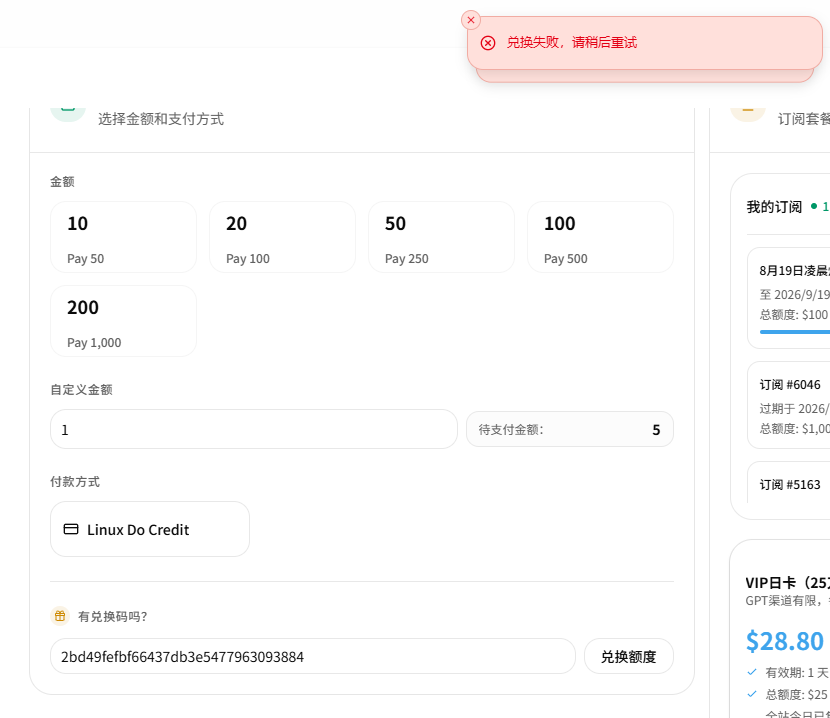Open subscription 订阅 #5163
Image resolution: width=830 pixels, height=718 pixels.
(789, 482)
